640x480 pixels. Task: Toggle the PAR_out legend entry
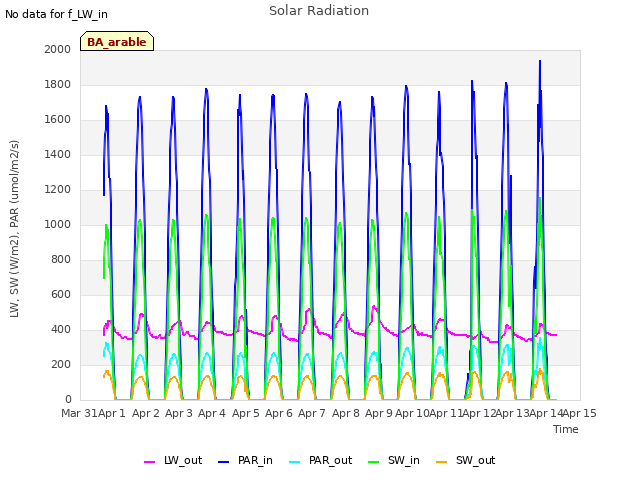pos(320,460)
